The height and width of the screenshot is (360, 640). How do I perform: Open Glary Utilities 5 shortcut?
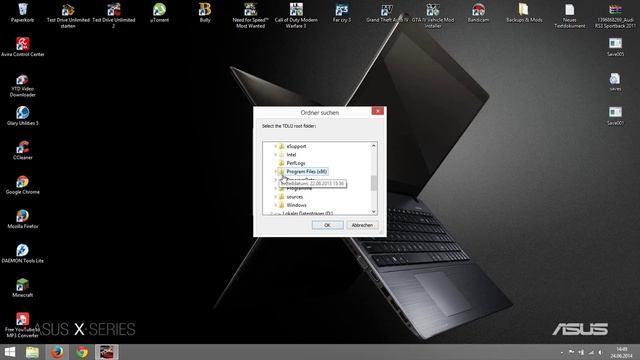click(22, 116)
